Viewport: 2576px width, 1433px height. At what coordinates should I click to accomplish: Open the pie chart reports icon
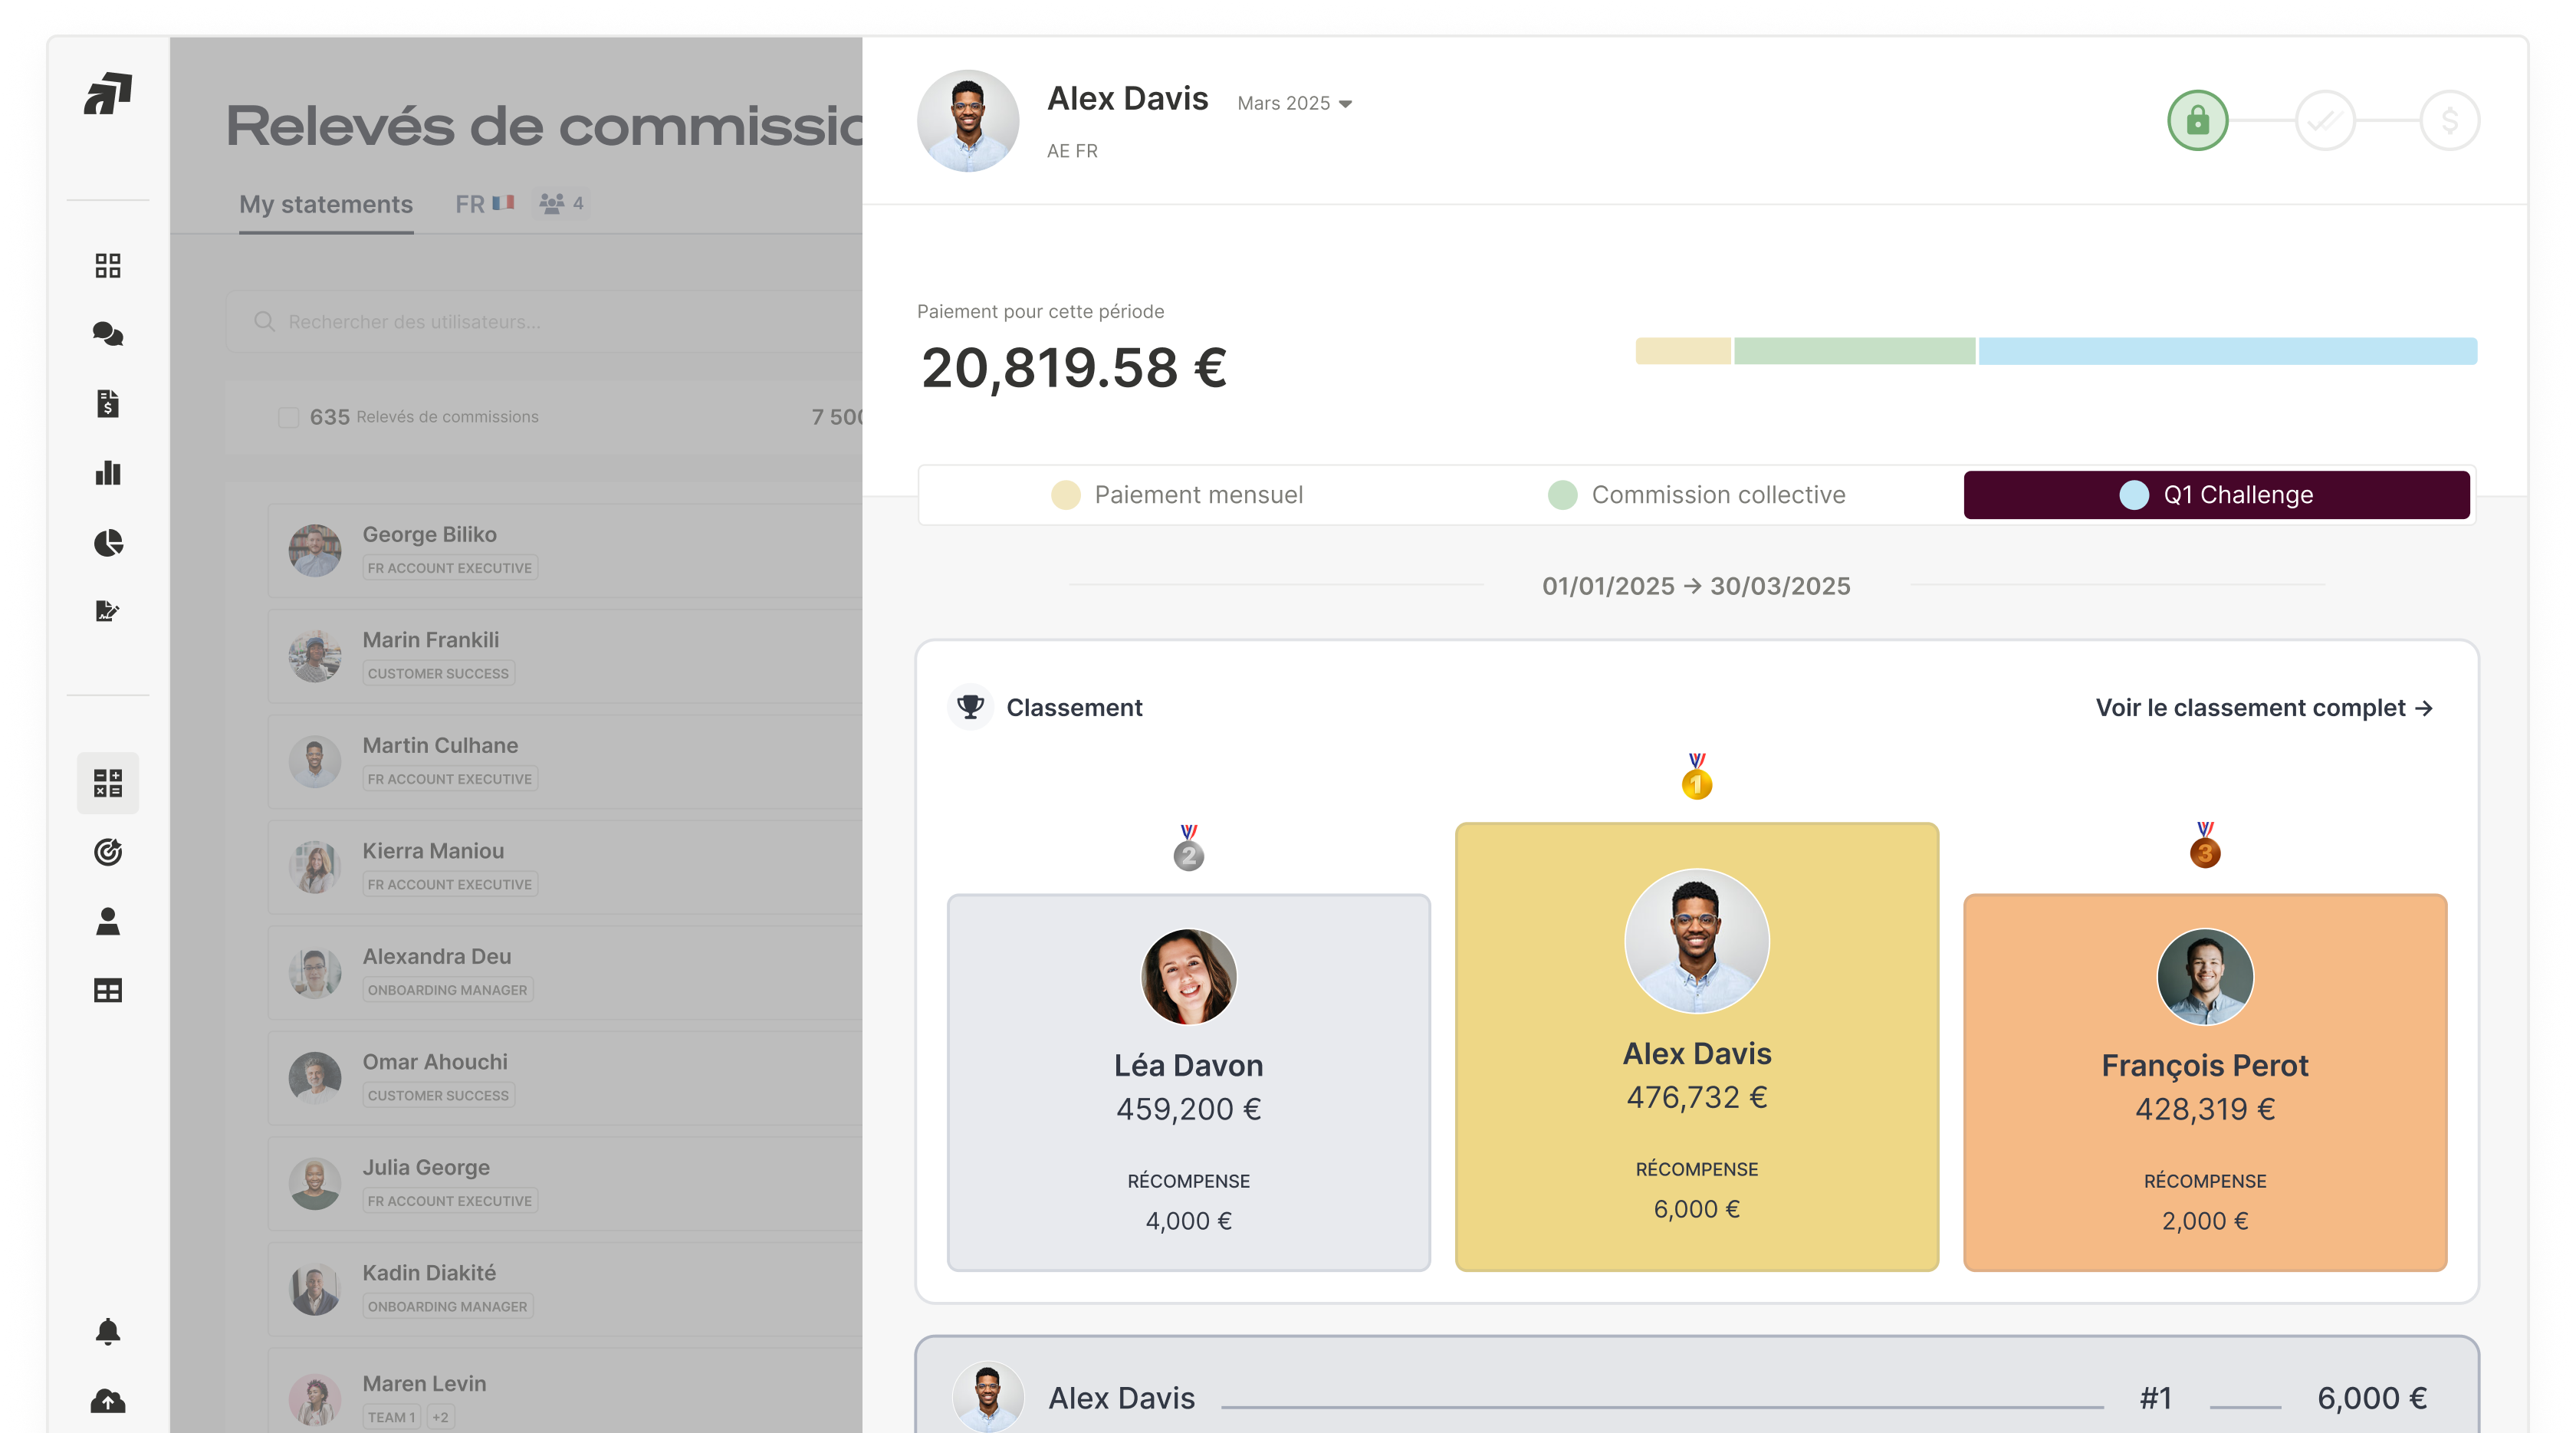pos(107,543)
